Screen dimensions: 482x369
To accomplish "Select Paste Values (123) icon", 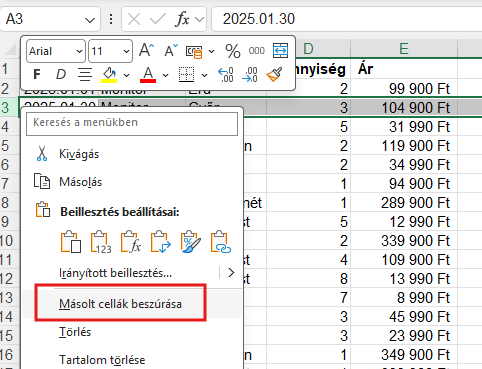I will pyautogui.click(x=101, y=242).
